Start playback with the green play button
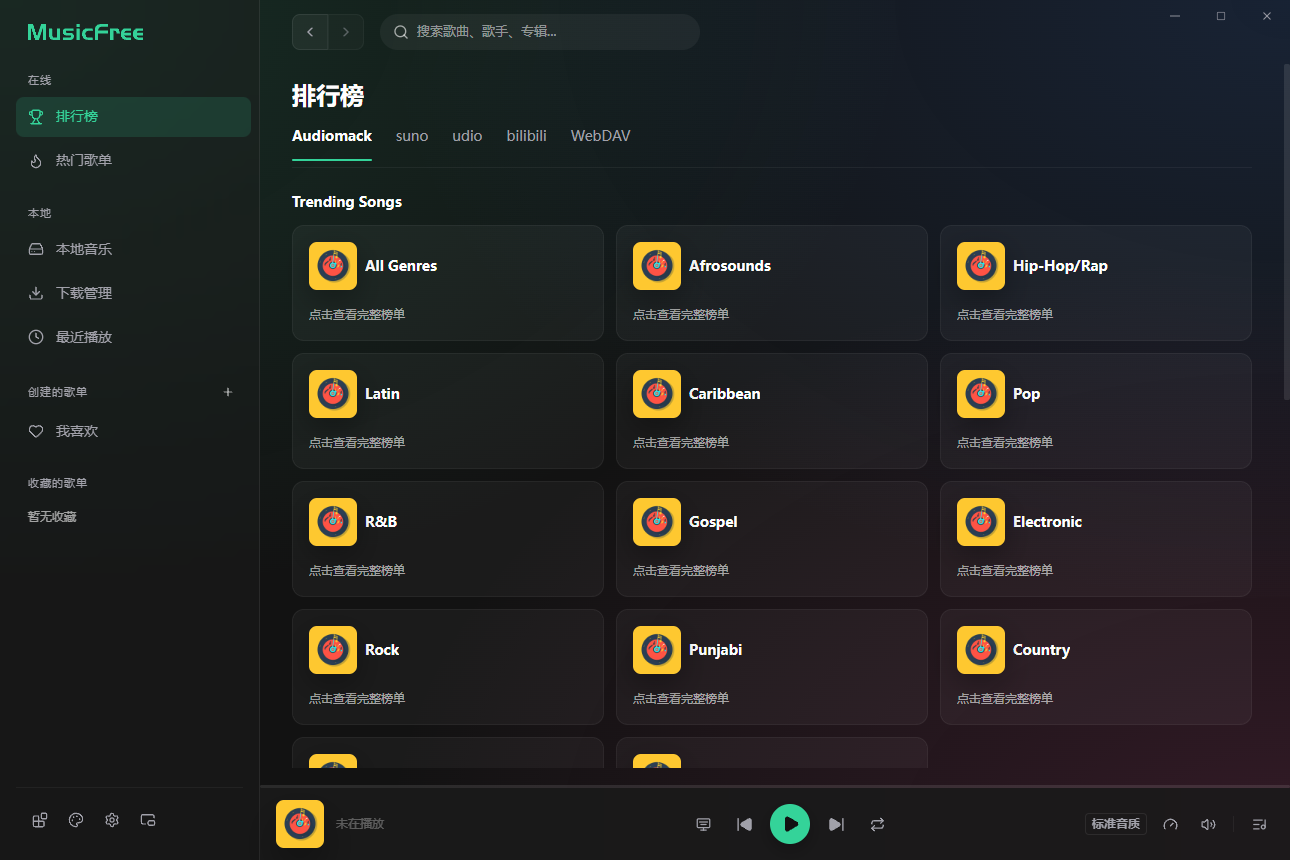 (790, 824)
